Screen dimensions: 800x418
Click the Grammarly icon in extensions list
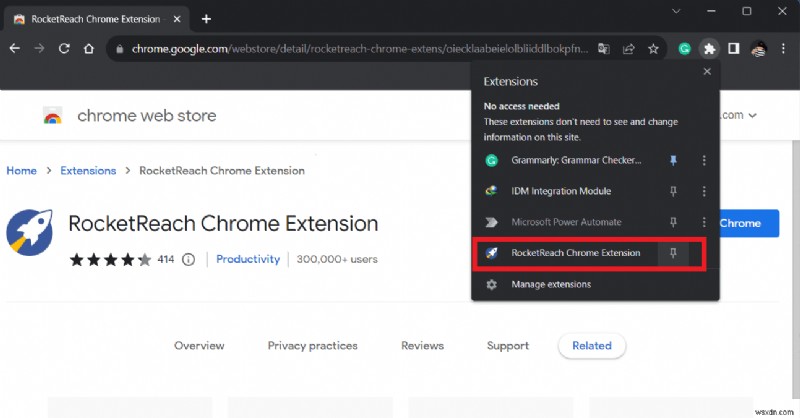click(x=491, y=160)
